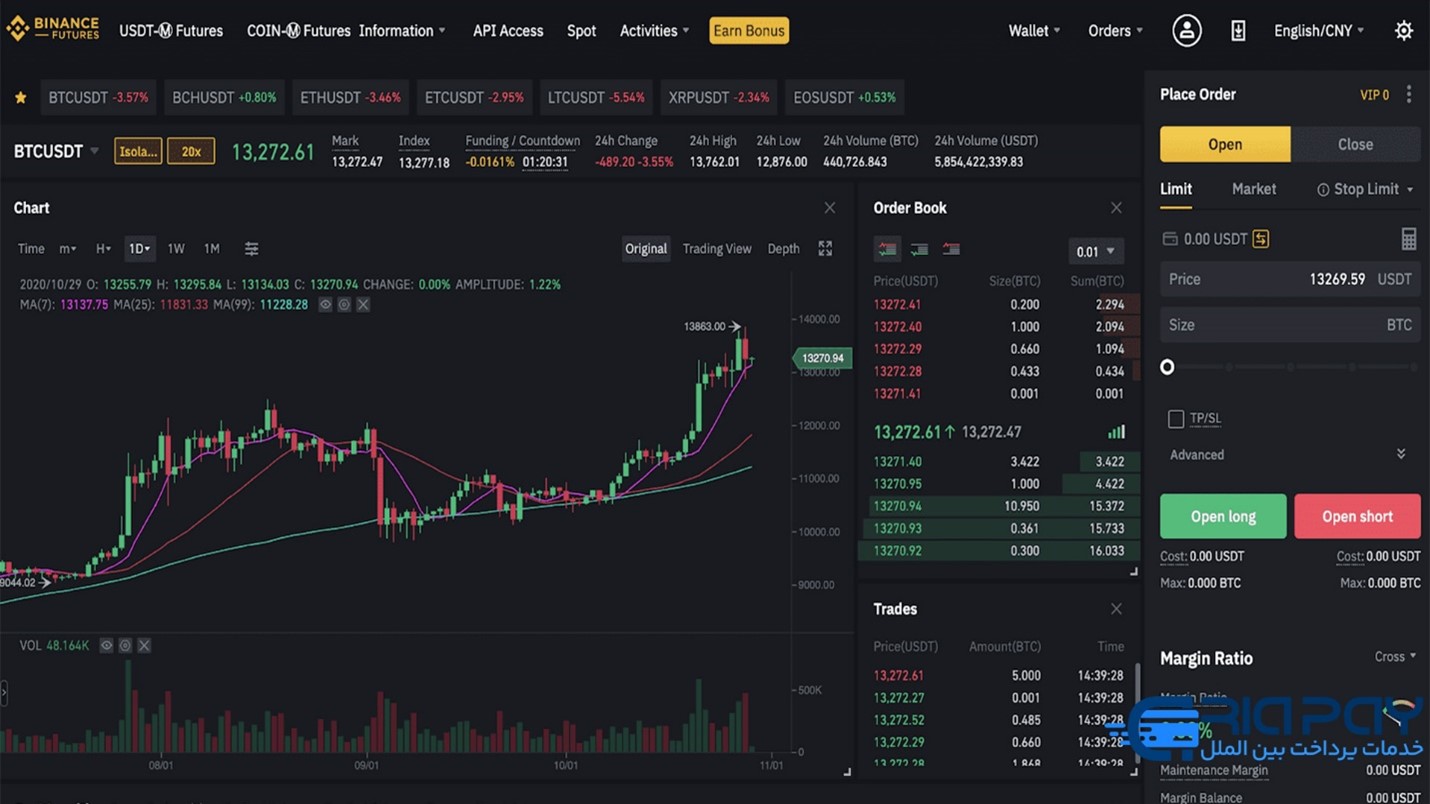
Task: Switch to Close position mode
Action: tap(1355, 144)
